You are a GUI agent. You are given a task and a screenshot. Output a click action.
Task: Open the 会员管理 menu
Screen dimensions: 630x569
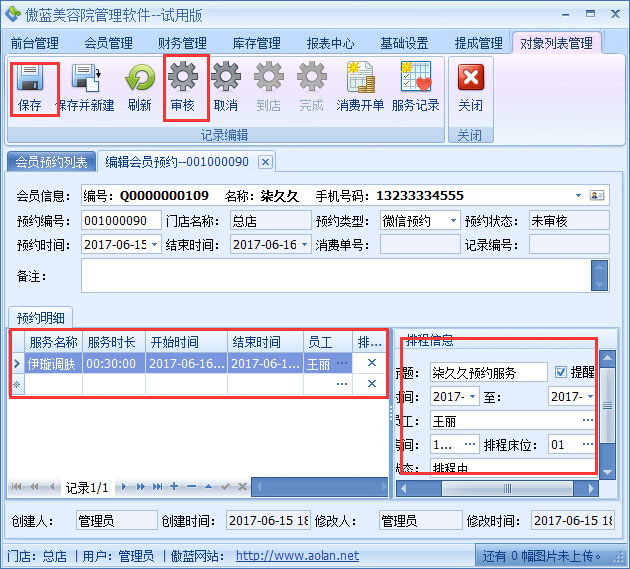108,43
